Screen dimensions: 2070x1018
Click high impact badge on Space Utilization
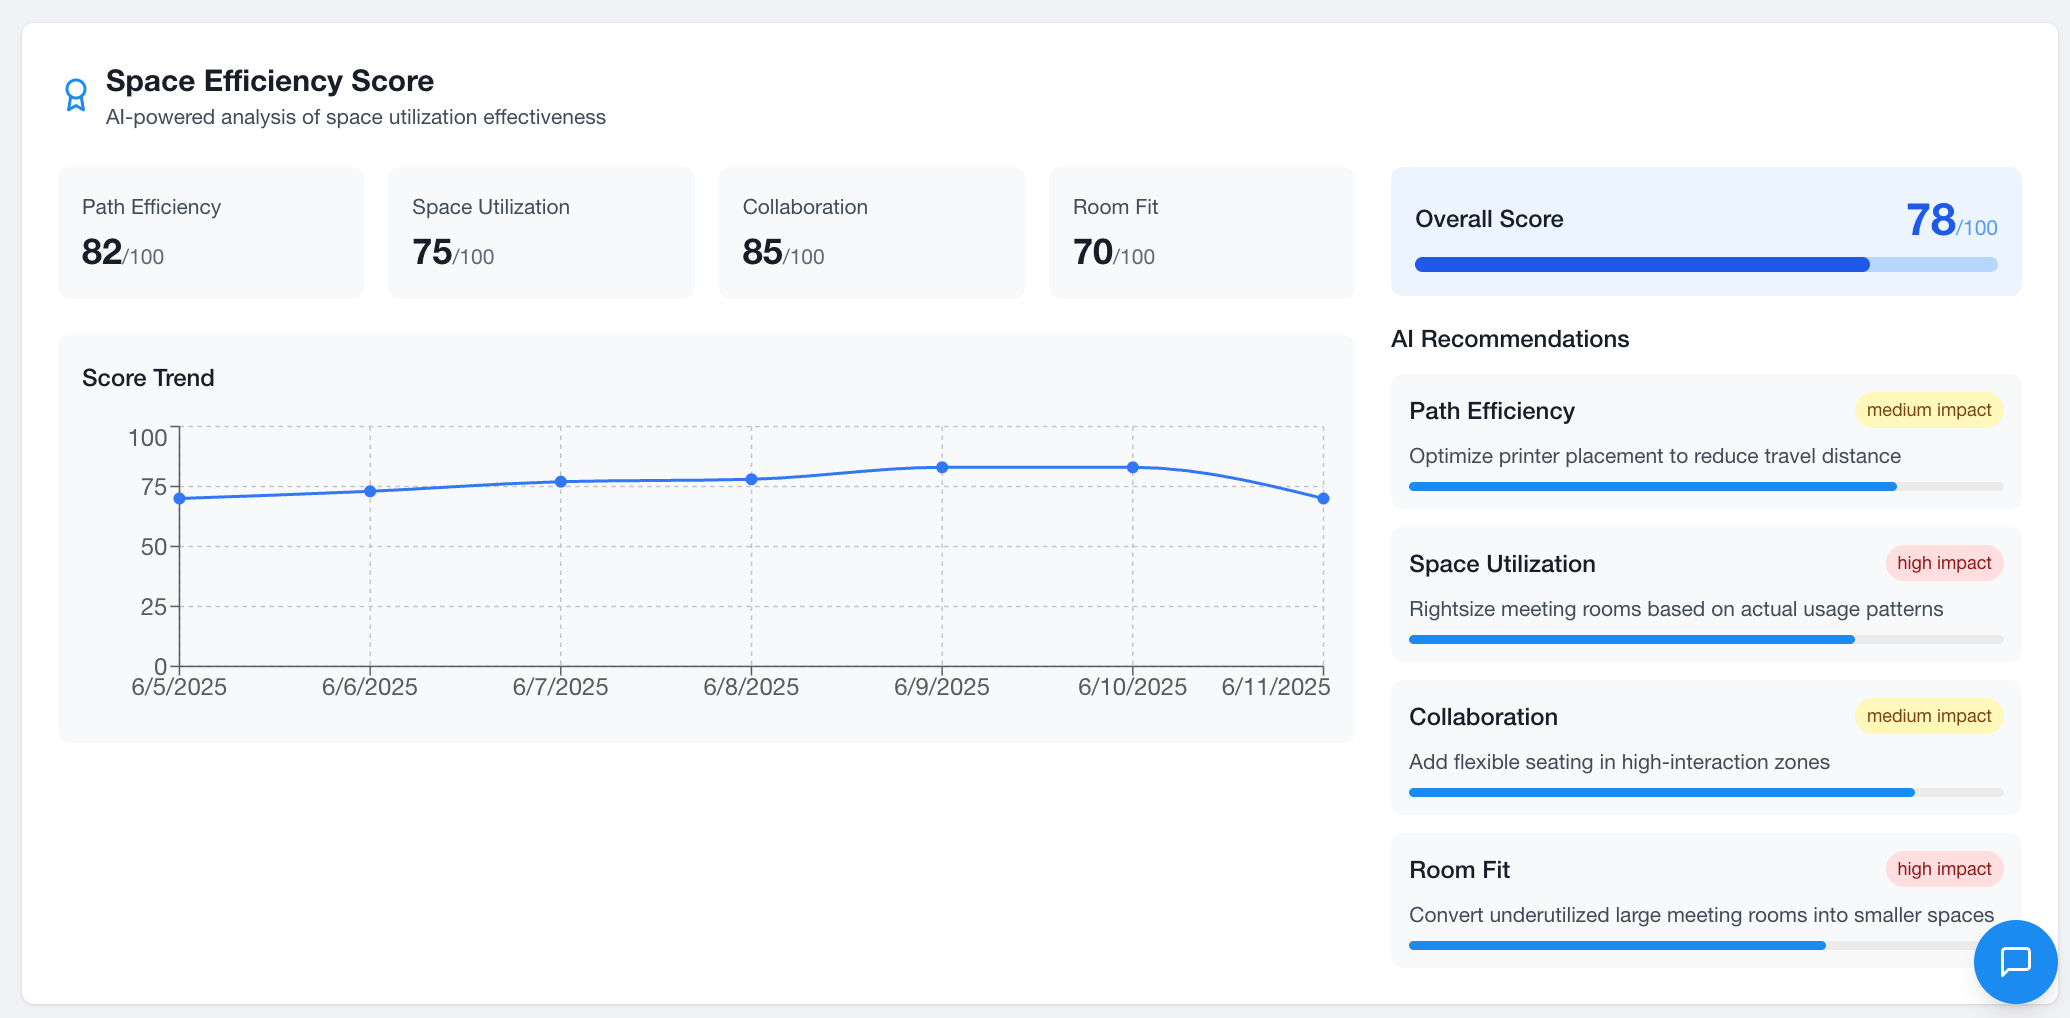(1944, 563)
